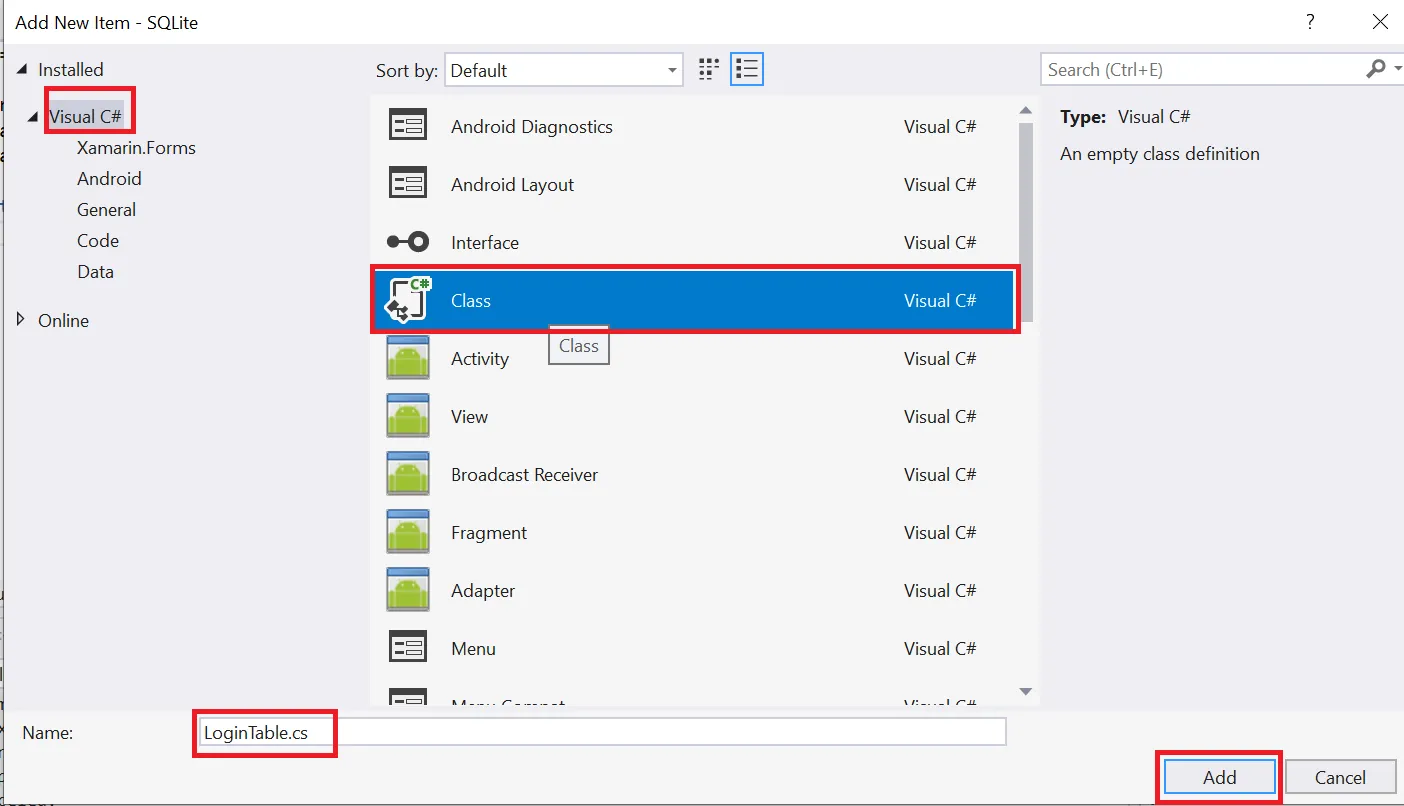The height and width of the screenshot is (806, 1404).
Task: Click the dialog help question mark
Action: coord(1310,21)
